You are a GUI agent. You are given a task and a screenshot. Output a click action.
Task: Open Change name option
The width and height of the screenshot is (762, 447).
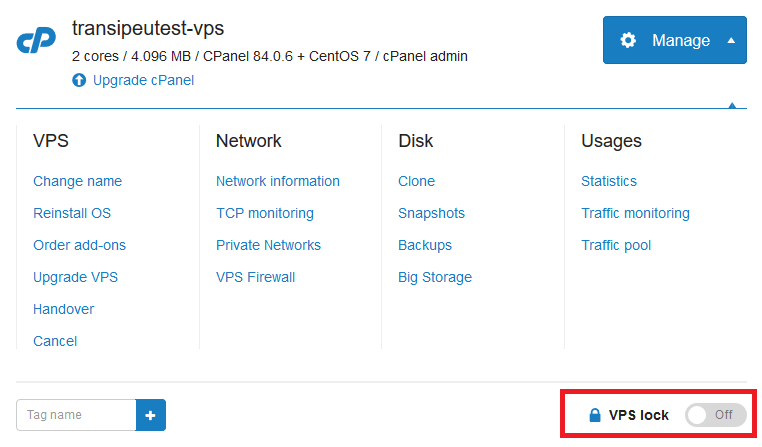pyautogui.click(x=77, y=181)
